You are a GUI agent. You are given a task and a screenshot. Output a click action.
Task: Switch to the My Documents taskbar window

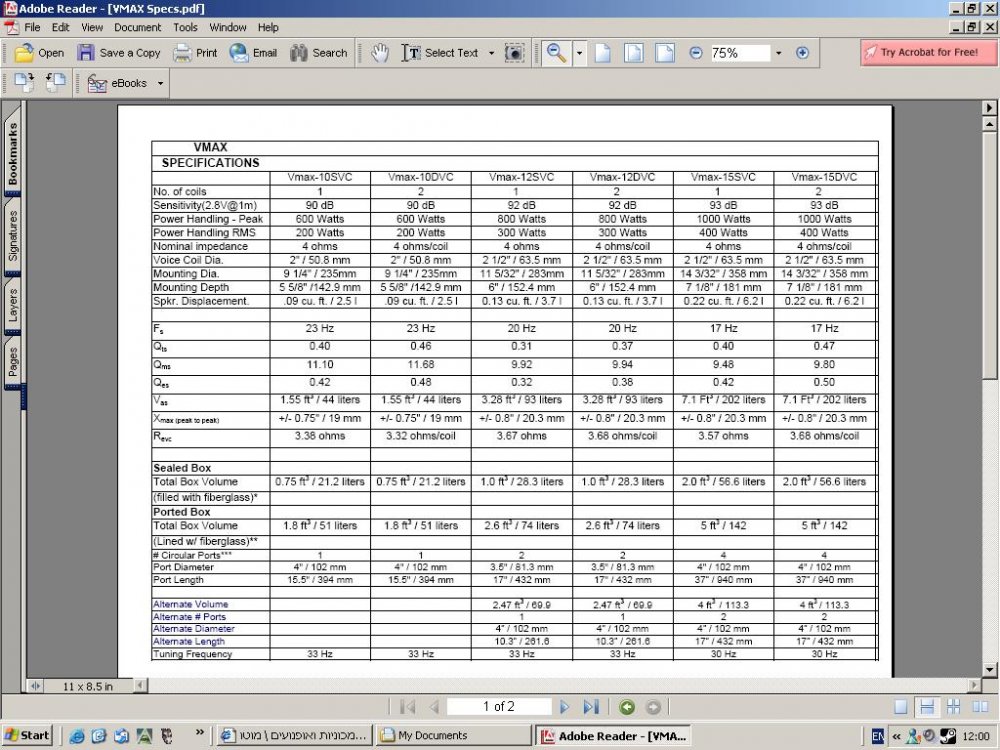click(453, 735)
